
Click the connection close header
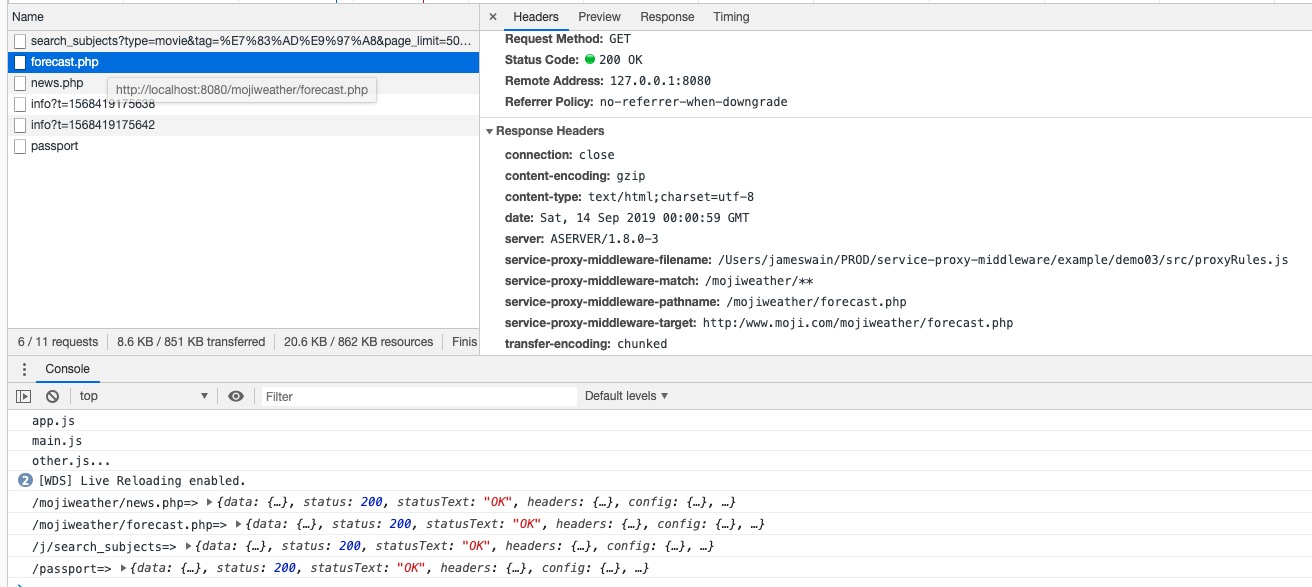coord(560,155)
